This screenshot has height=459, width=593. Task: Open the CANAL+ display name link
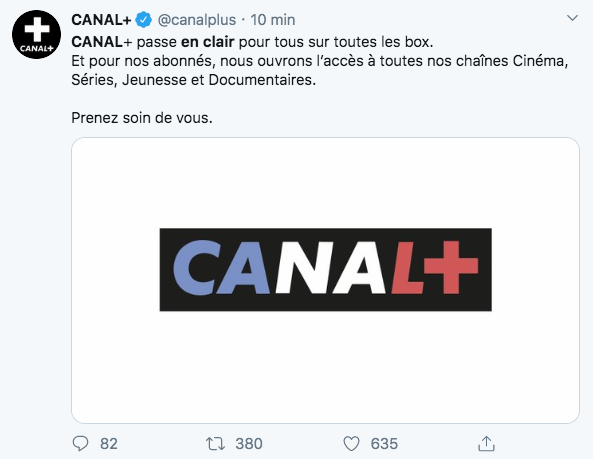(101, 20)
